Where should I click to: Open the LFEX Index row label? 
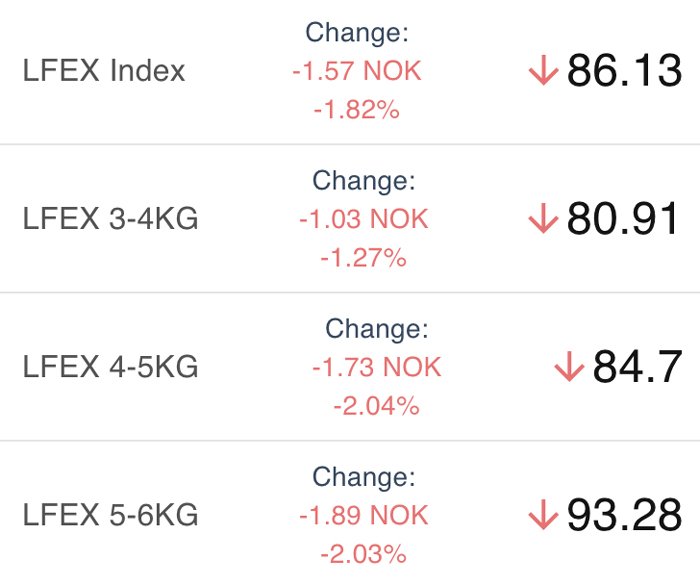[x=104, y=71]
